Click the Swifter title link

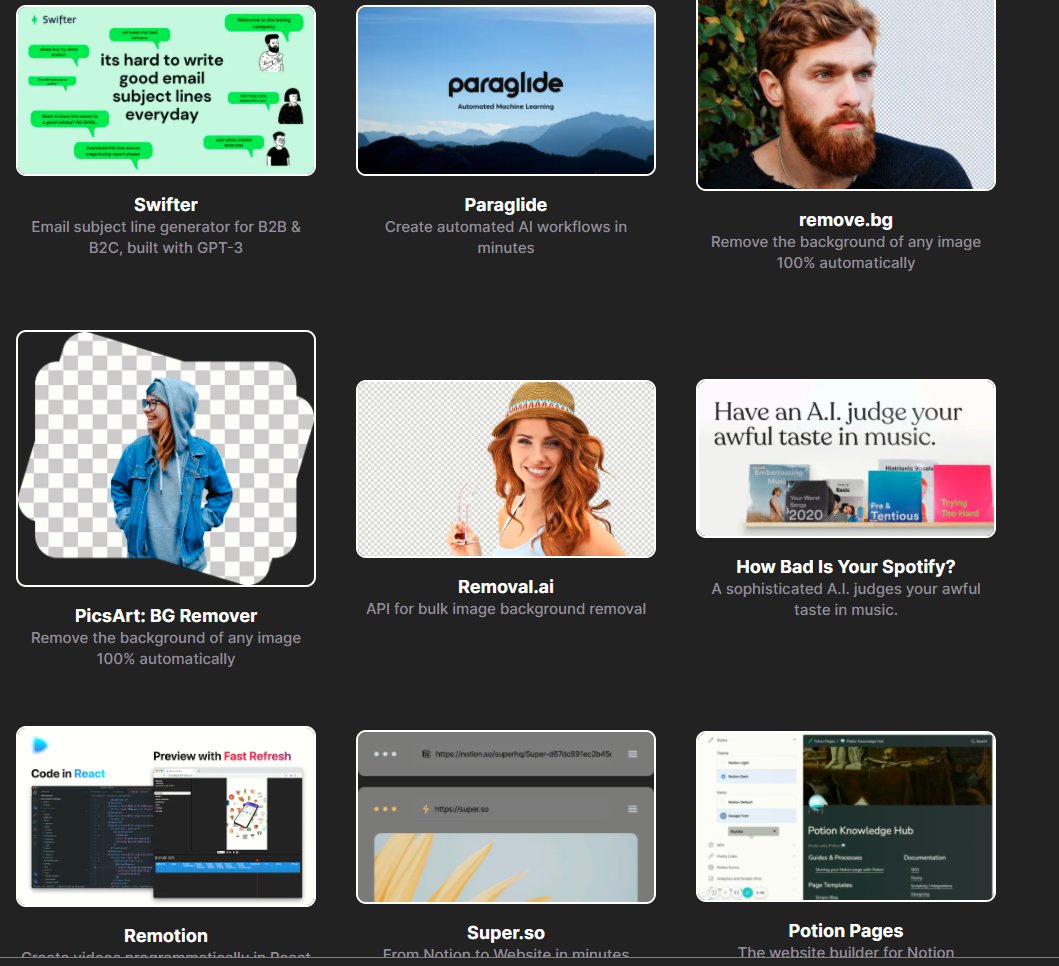(165, 205)
